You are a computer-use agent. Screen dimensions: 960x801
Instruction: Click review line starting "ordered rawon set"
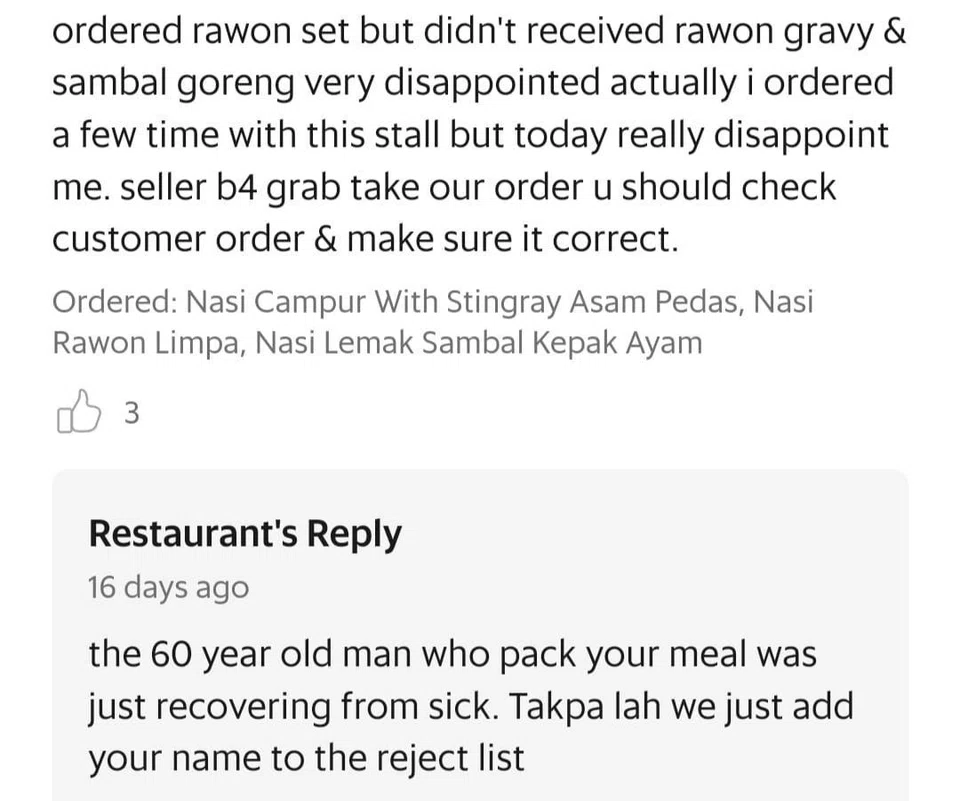tap(479, 31)
